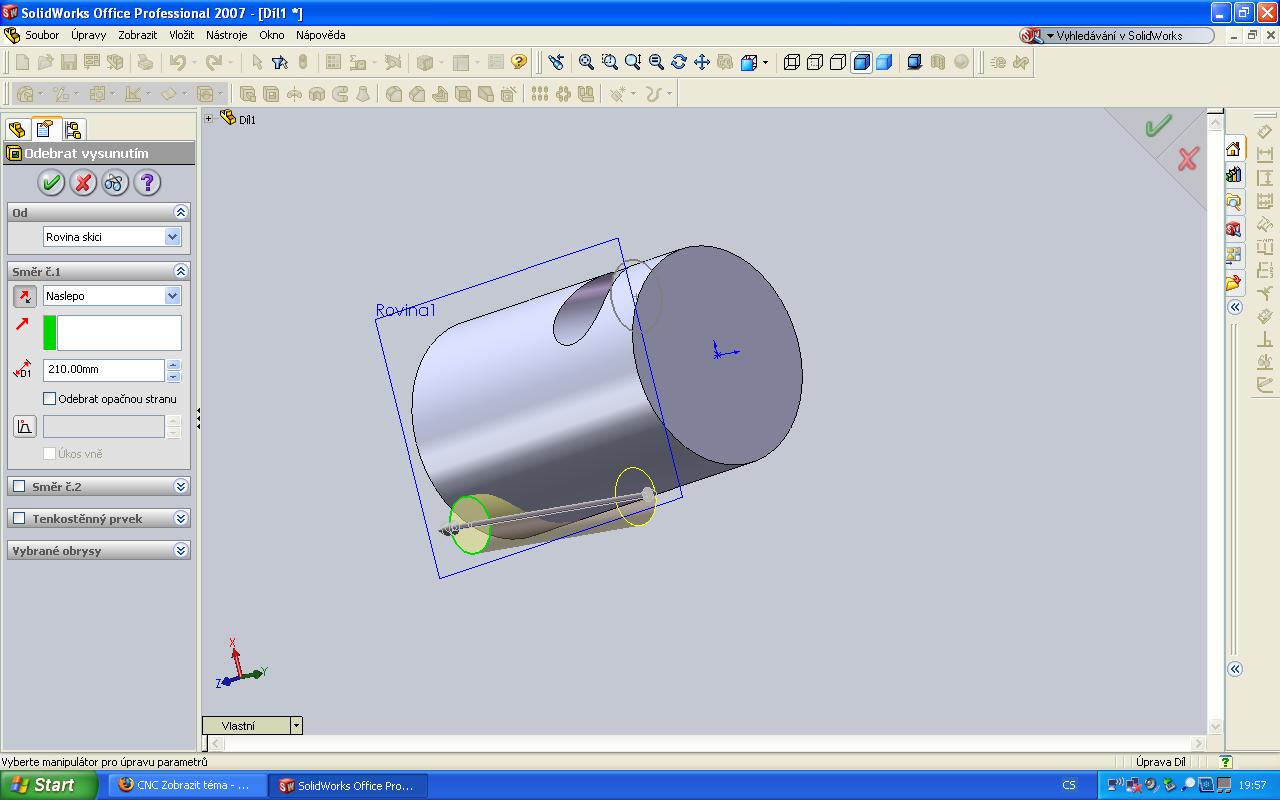This screenshot has width=1280, height=800.
Task: Open the Nástroje menu
Action: click(226, 35)
